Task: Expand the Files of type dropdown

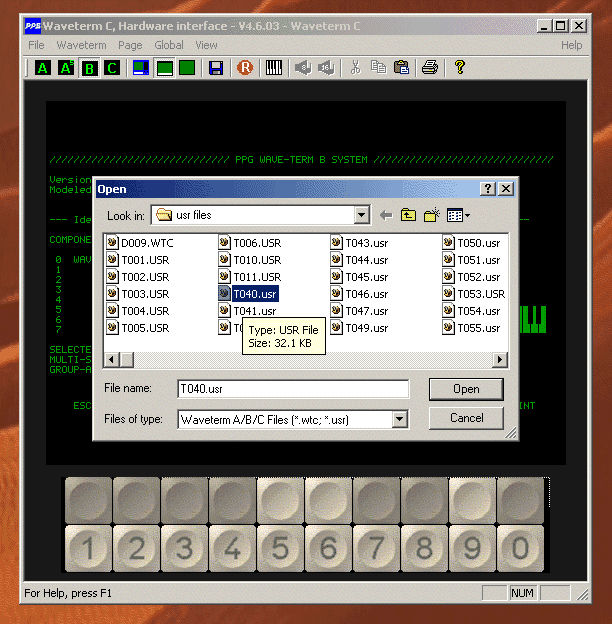Action: click(x=400, y=419)
